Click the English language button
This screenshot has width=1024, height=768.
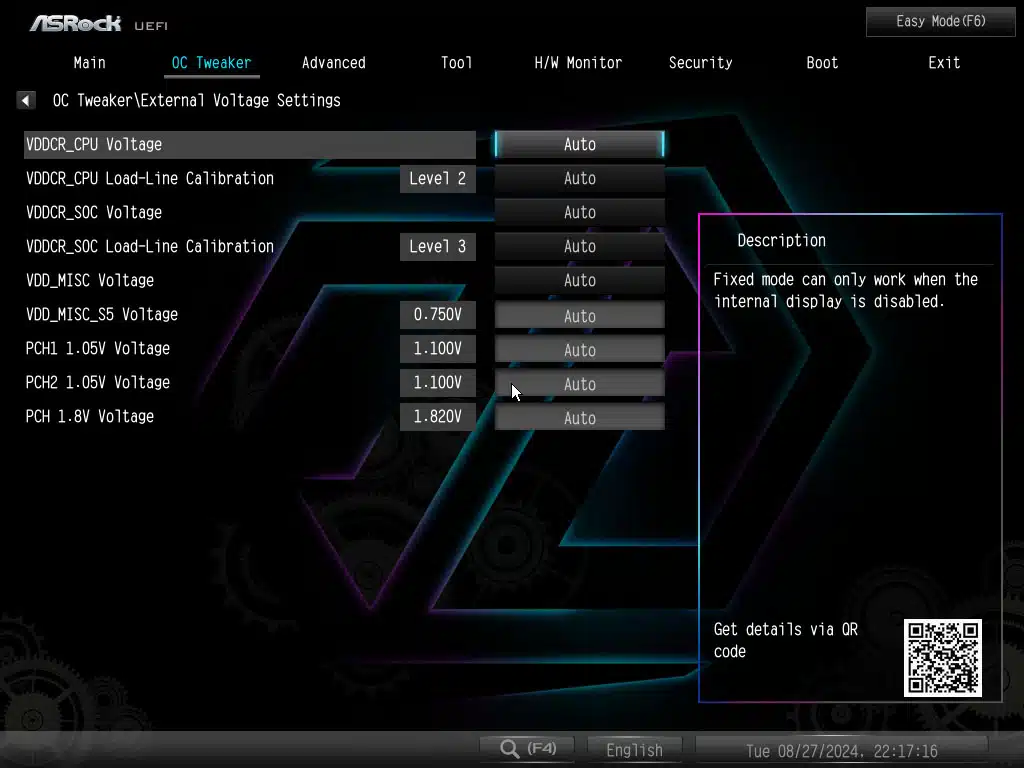(x=634, y=749)
